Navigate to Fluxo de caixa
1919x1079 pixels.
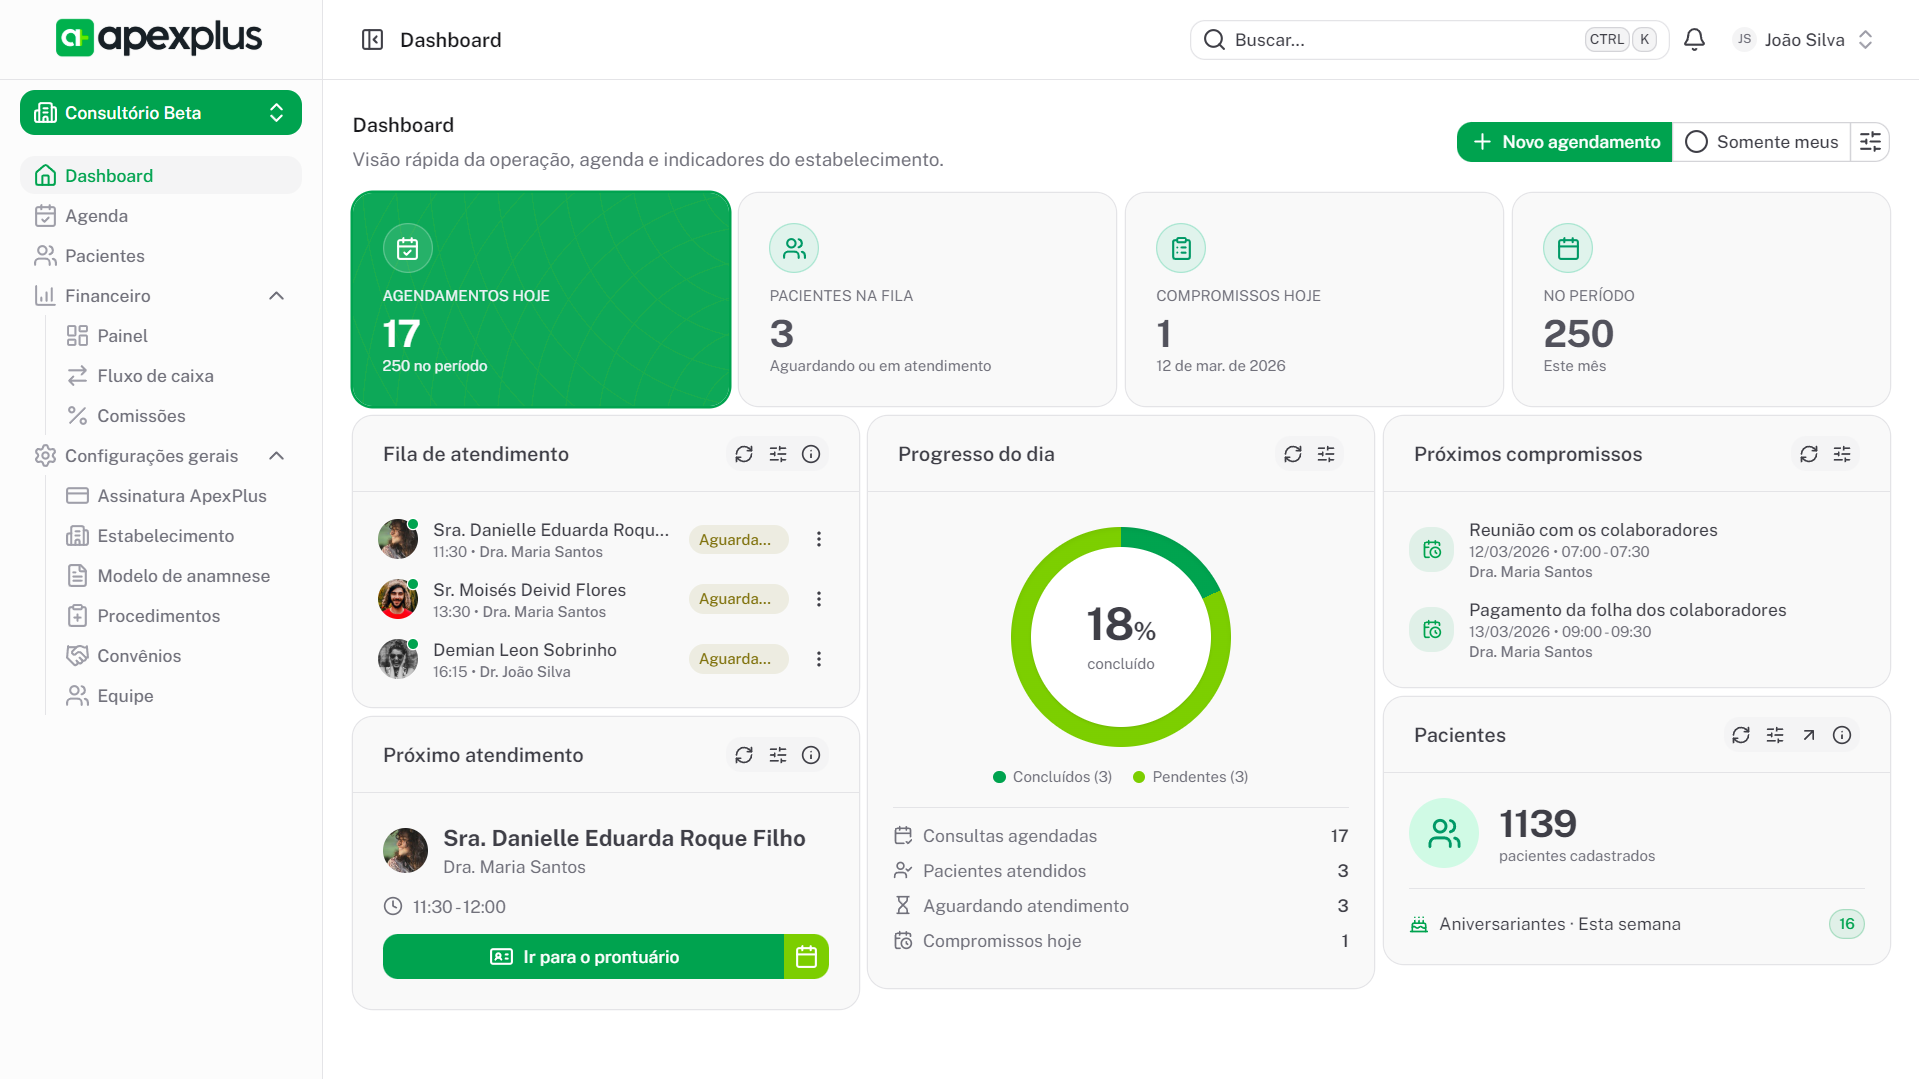pyautogui.click(x=155, y=375)
